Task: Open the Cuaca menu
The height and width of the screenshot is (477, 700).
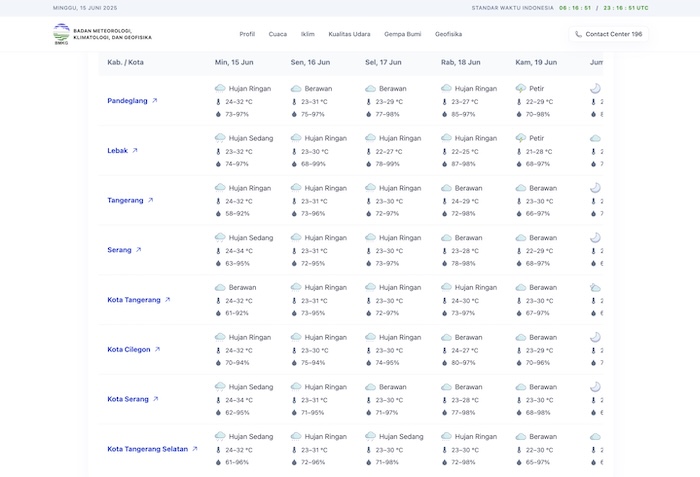Action: pyautogui.click(x=278, y=34)
